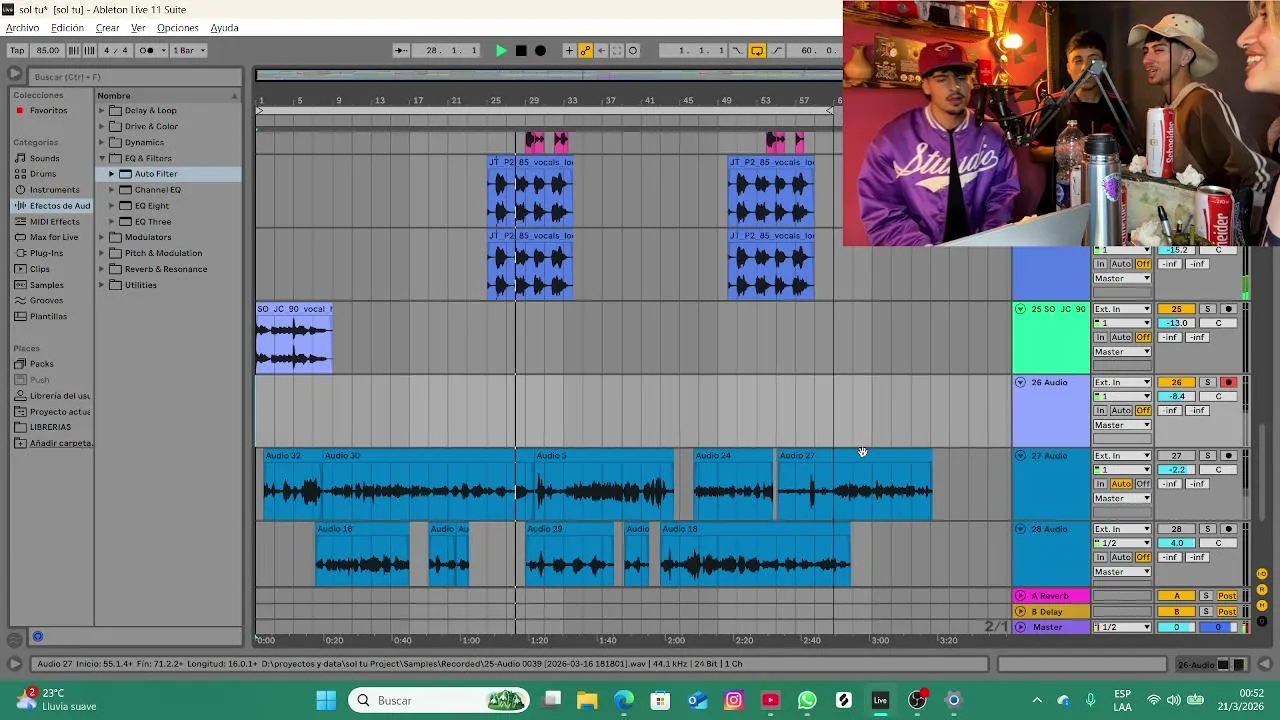This screenshot has height=720, width=1280.
Task: Click track 27 volume value -2.2
Action: click(x=1176, y=470)
